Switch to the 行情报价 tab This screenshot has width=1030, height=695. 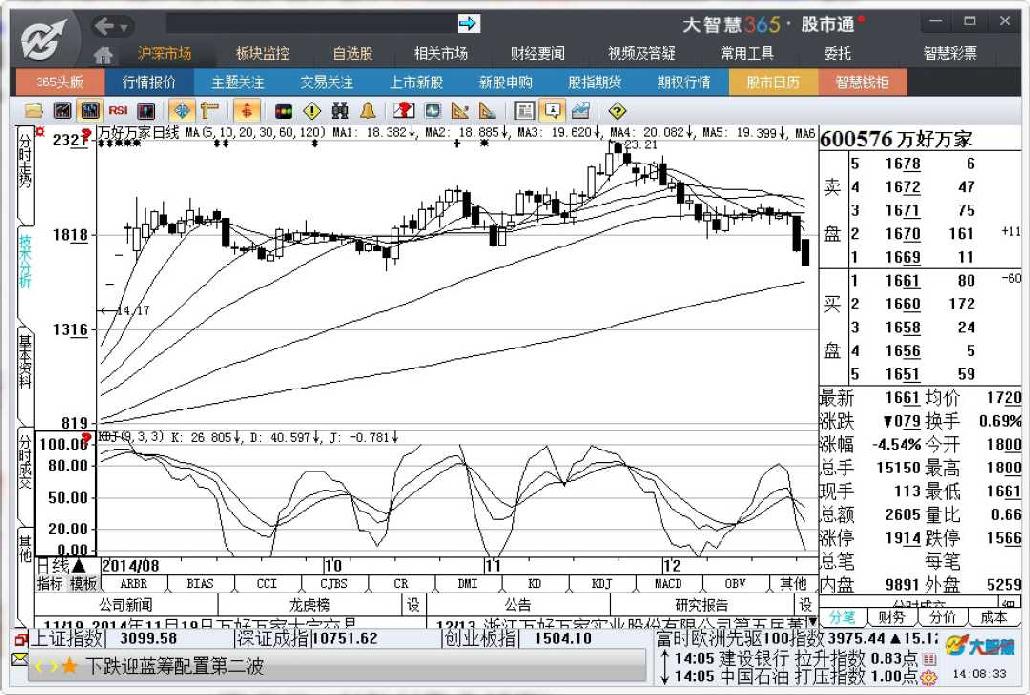149,82
